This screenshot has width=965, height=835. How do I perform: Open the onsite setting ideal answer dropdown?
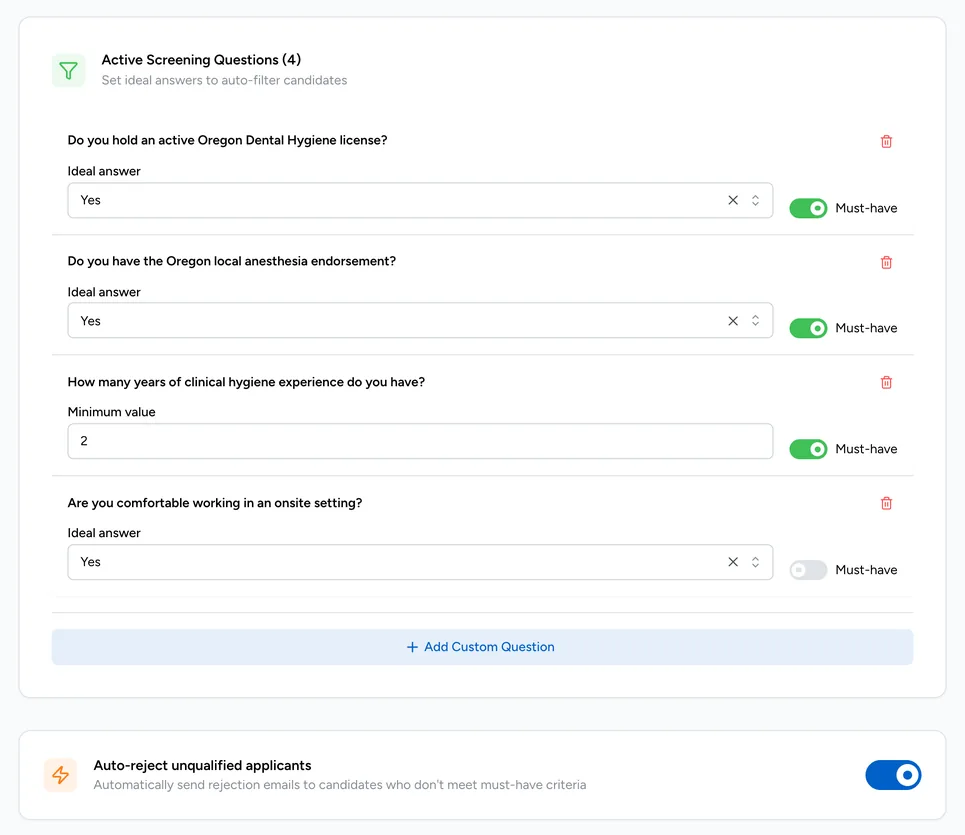tap(755, 562)
